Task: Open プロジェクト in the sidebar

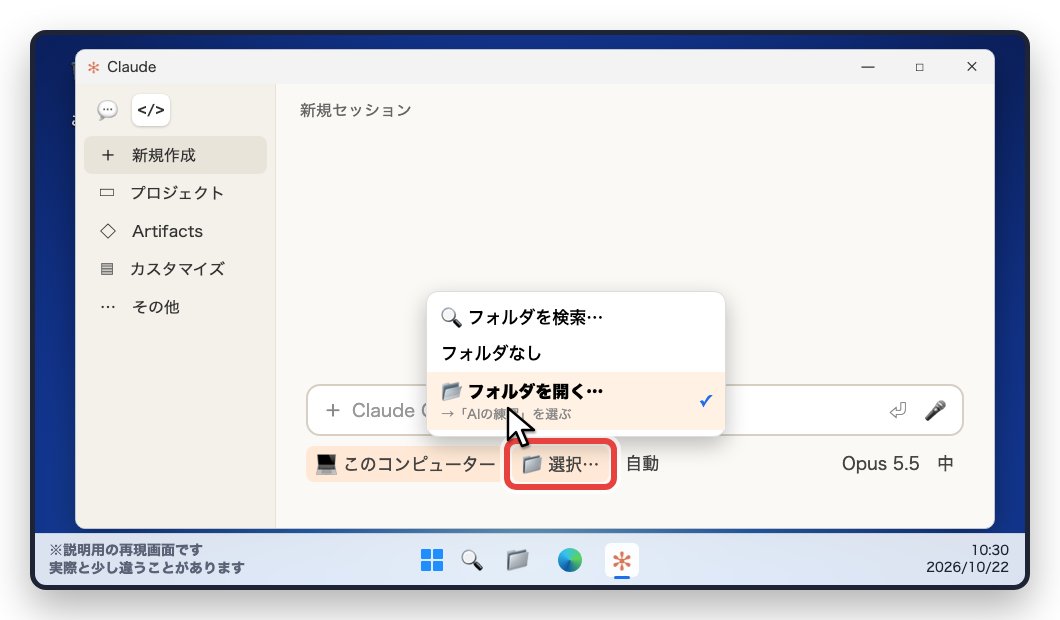Action: click(x=175, y=193)
